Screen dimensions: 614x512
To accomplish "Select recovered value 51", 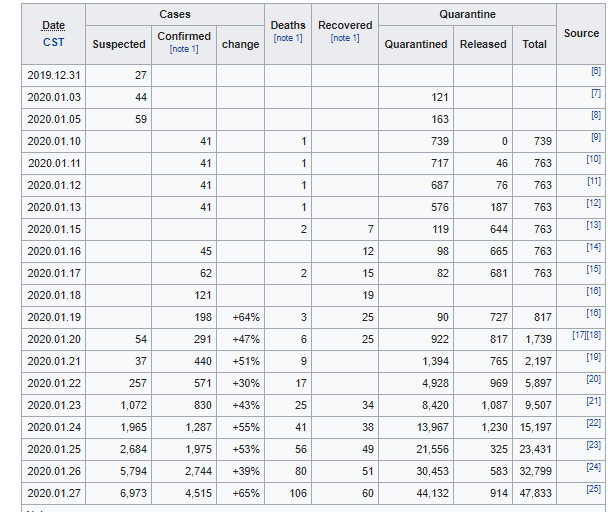I will (367, 471).
